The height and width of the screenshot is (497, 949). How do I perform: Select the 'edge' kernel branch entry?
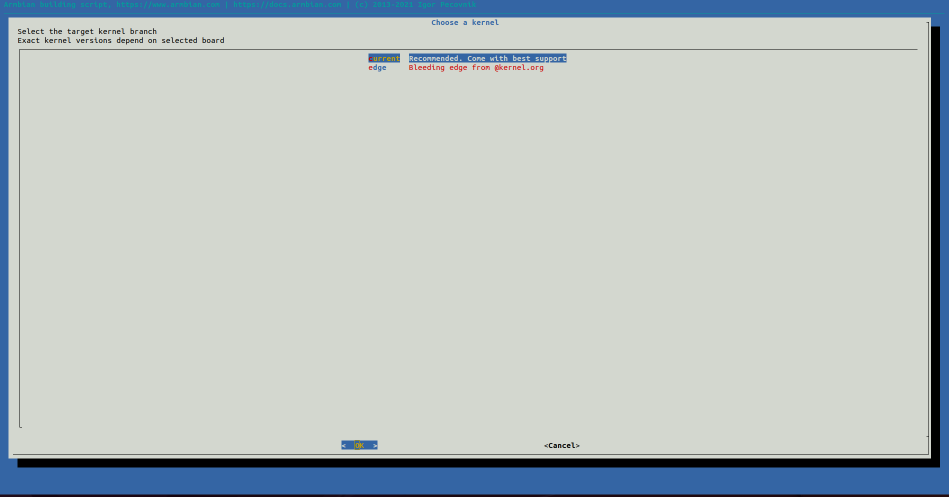[x=377, y=68]
